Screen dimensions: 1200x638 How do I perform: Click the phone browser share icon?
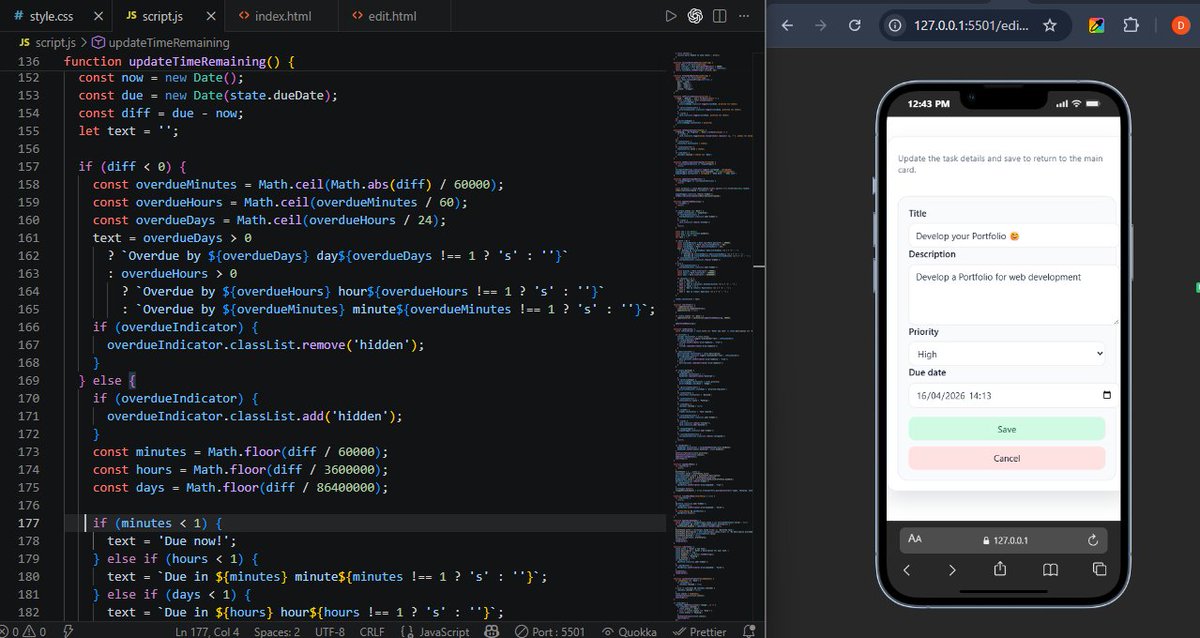tap(1000, 569)
